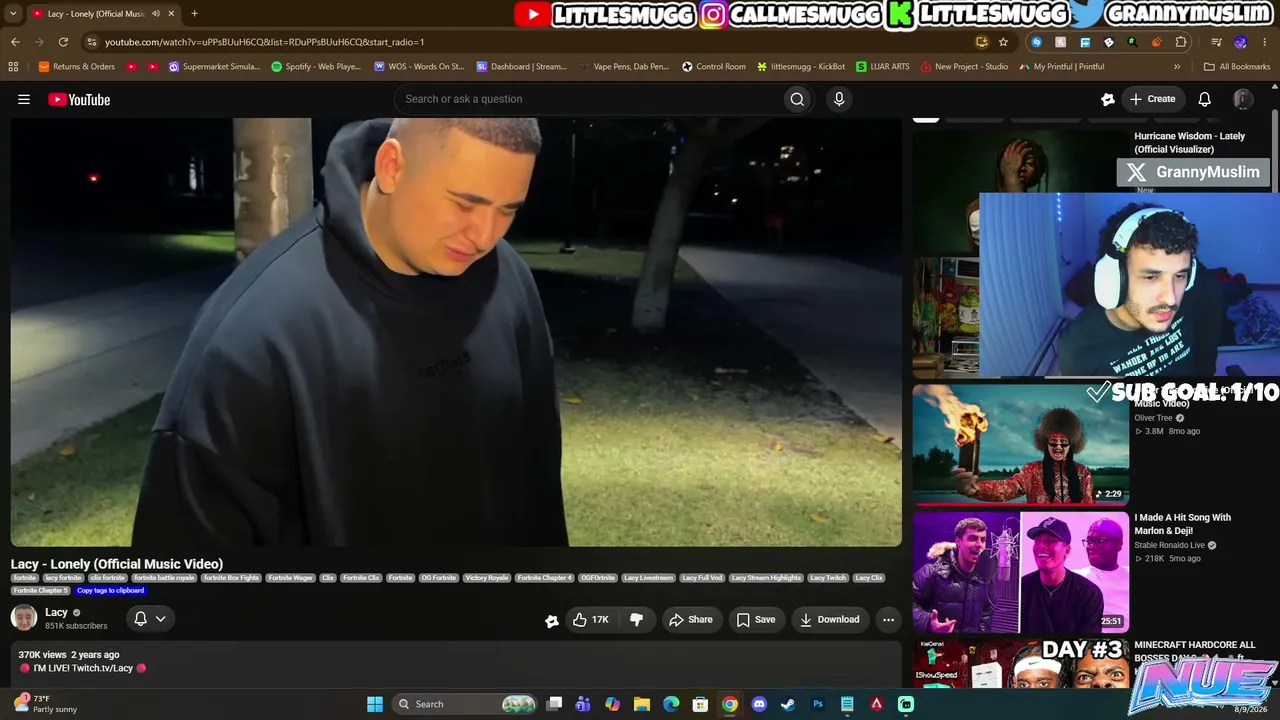Open WOS - Words On Stream bookmark
Screen dimensions: 1280x720
click(x=419, y=67)
